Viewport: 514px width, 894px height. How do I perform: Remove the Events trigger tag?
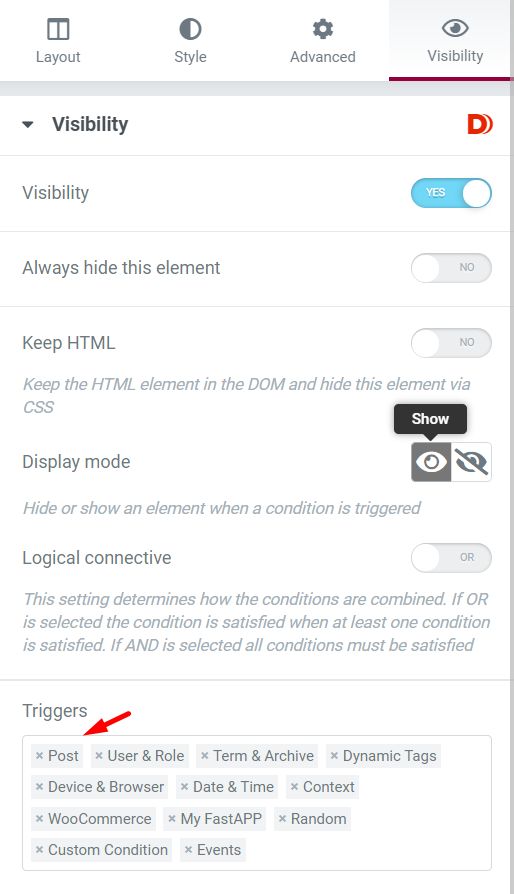click(188, 850)
